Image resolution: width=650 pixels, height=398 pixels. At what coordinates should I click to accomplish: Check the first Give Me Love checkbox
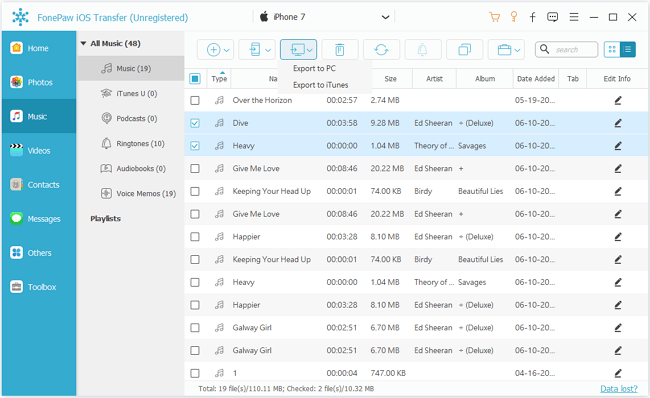tap(195, 169)
